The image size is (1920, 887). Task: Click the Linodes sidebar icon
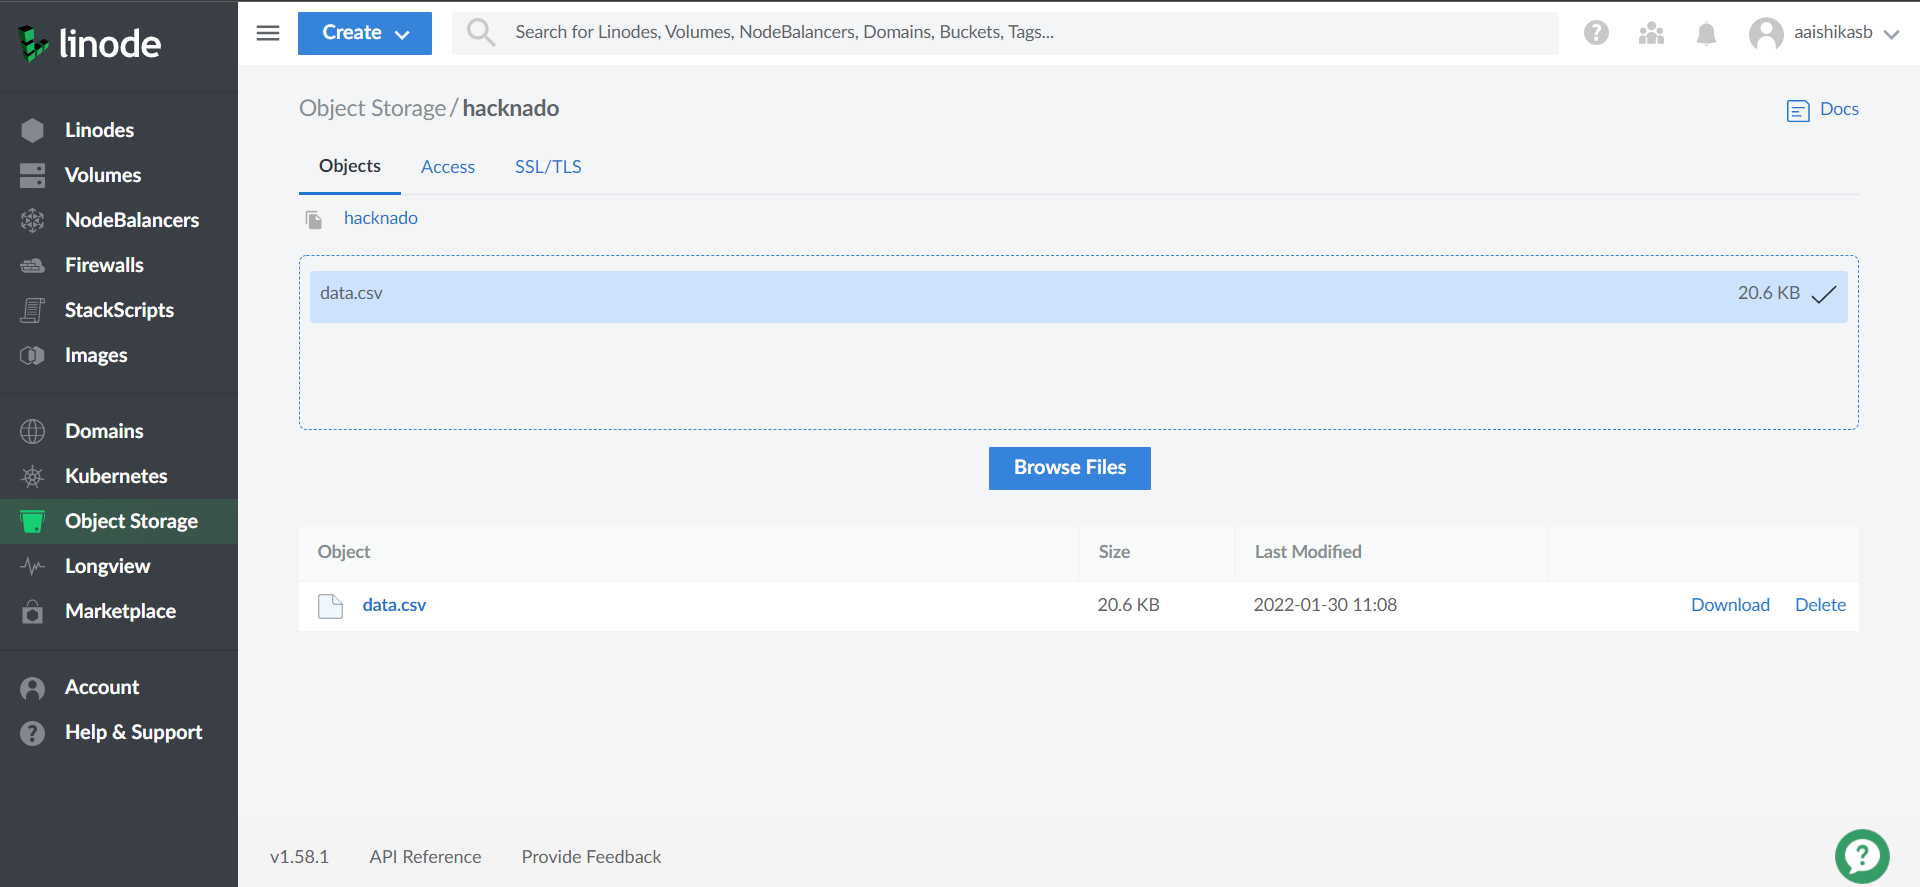33,130
